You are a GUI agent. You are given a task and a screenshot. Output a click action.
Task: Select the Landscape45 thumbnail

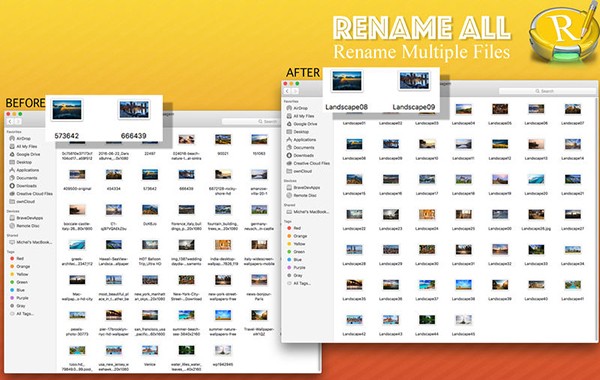coord(463,320)
